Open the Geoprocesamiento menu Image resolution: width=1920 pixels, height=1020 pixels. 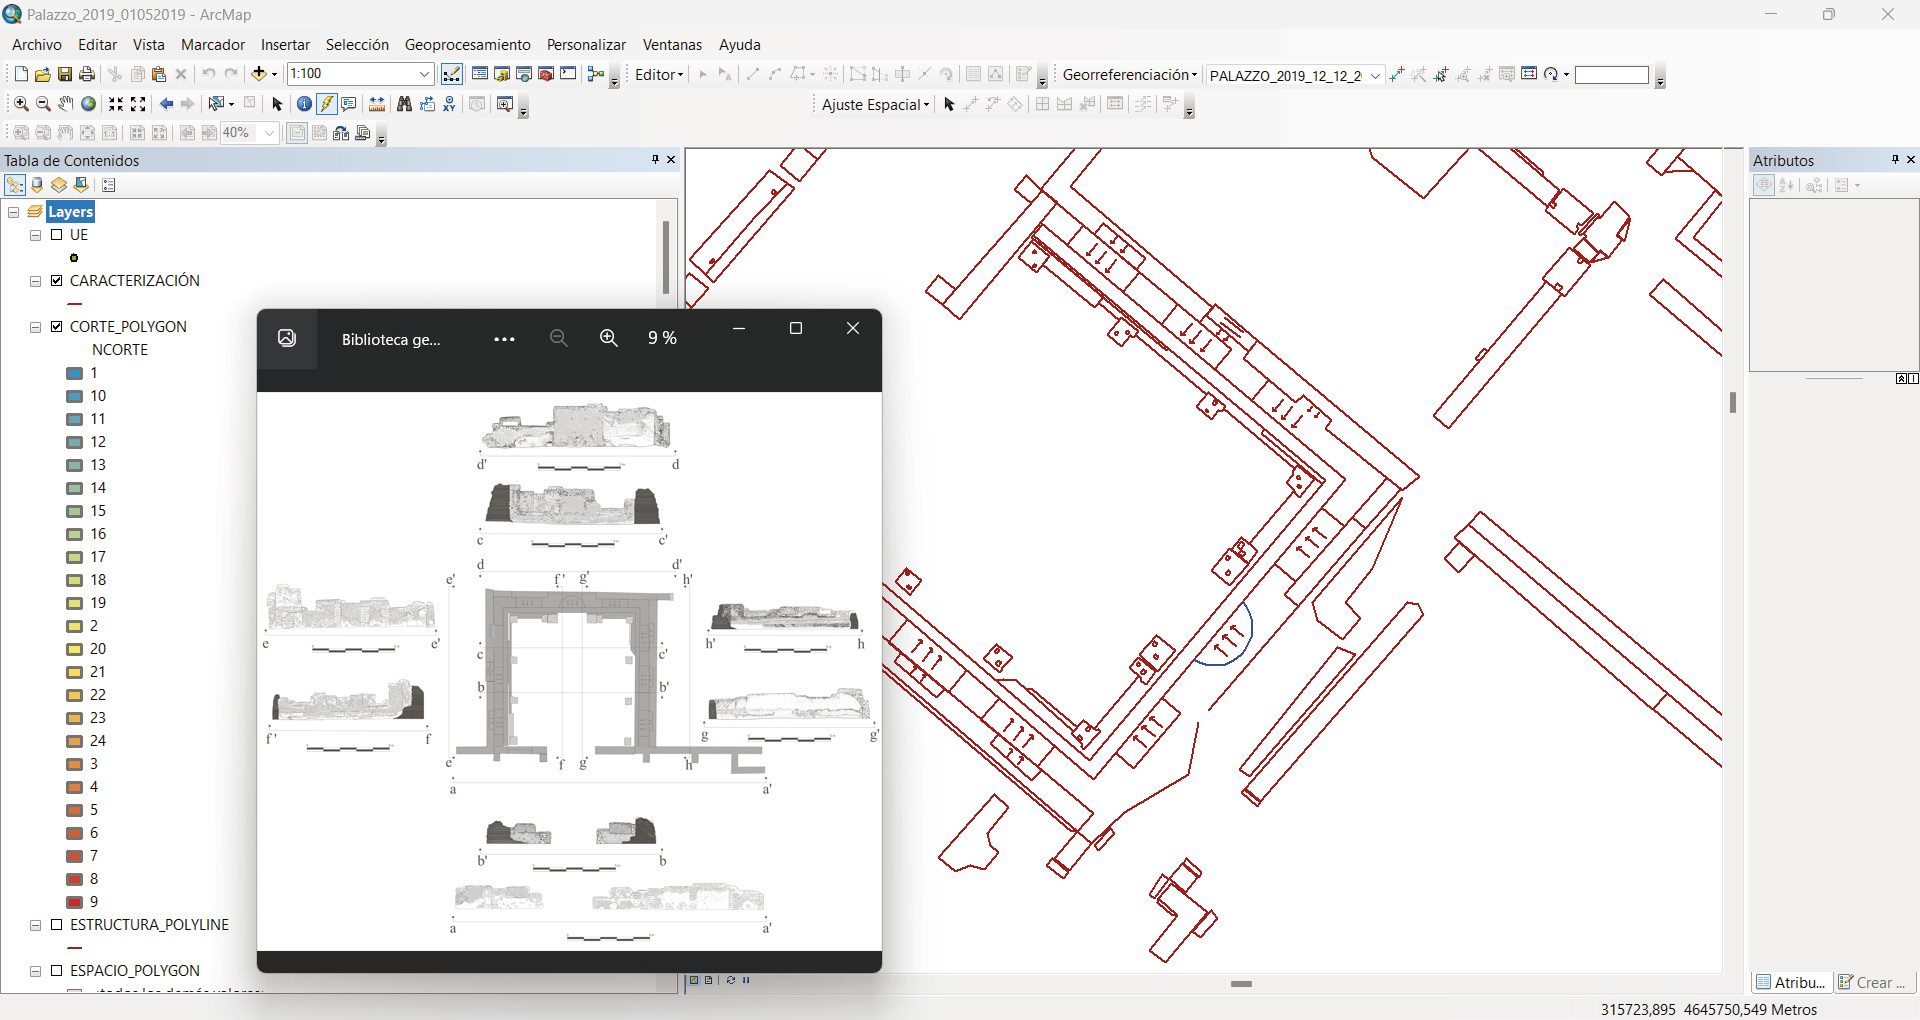click(468, 45)
